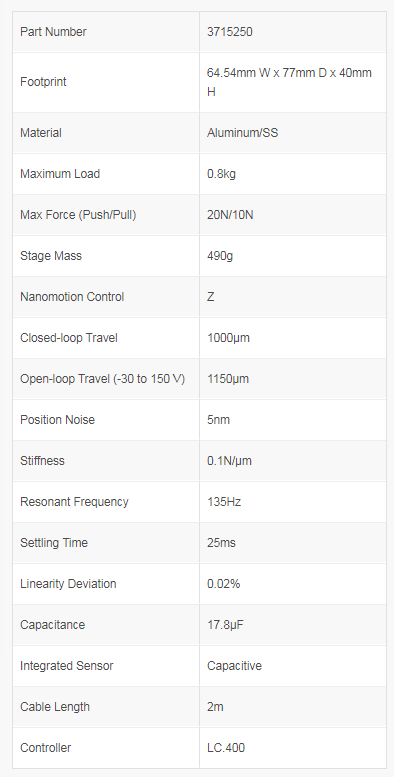Click the Material label
The width and height of the screenshot is (394, 777).
pyautogui.click(x=41, y=133)
